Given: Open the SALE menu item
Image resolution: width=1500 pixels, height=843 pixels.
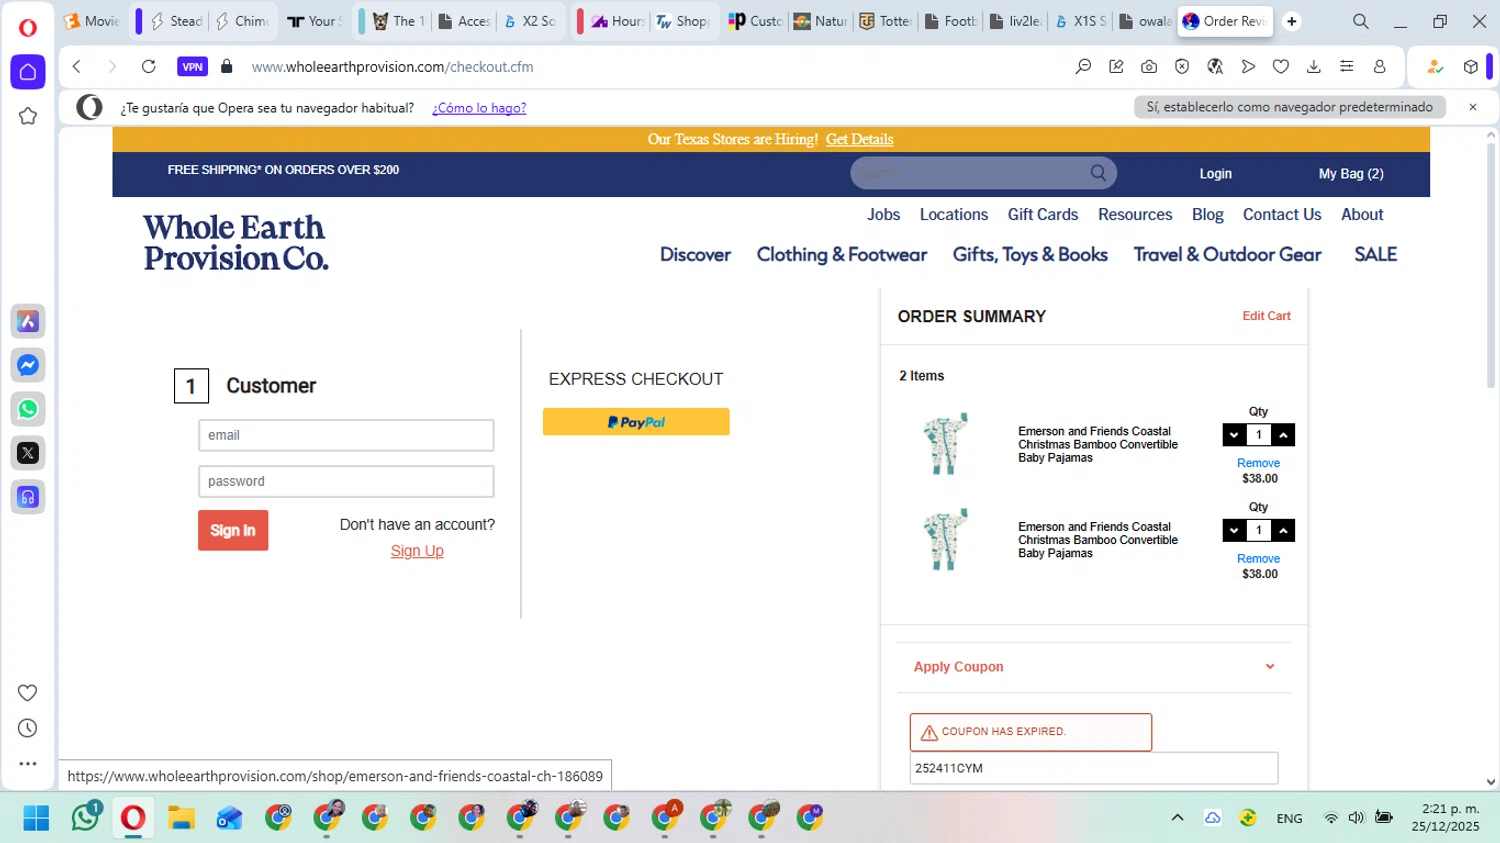Looking at the screenshot, I should click(1375, 255).
